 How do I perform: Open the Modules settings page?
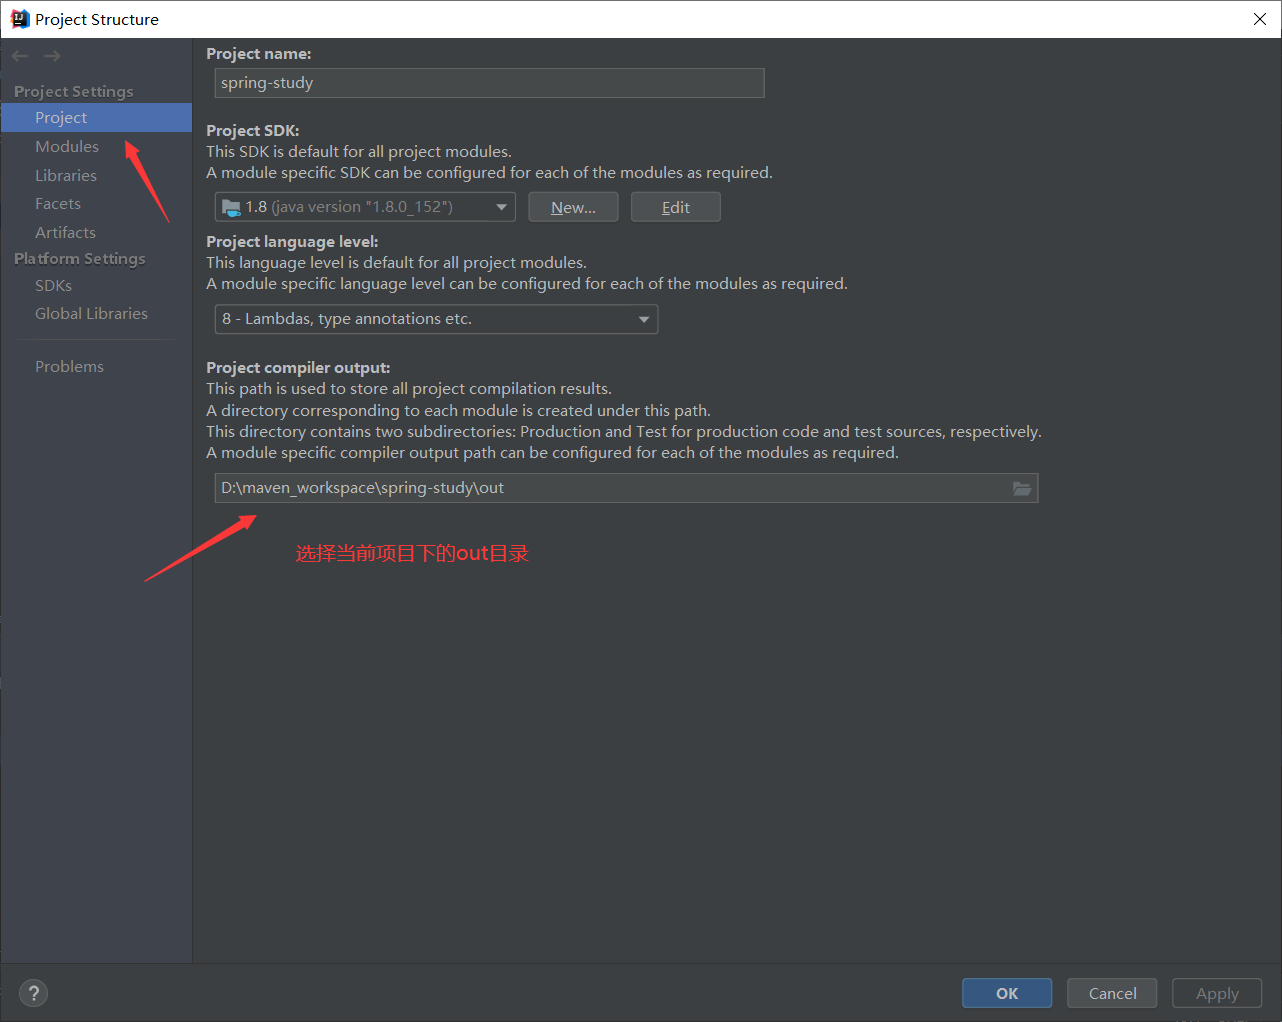point(67,146)
